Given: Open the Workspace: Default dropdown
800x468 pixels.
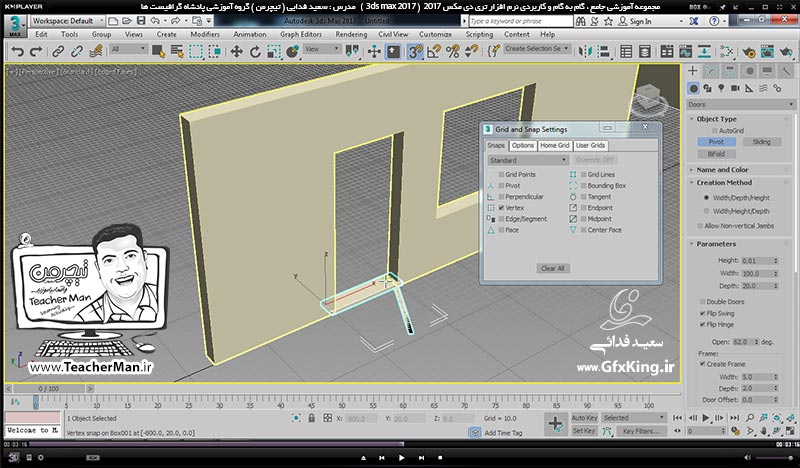Looking at the screenshot, I should click(x=67, y=21).
